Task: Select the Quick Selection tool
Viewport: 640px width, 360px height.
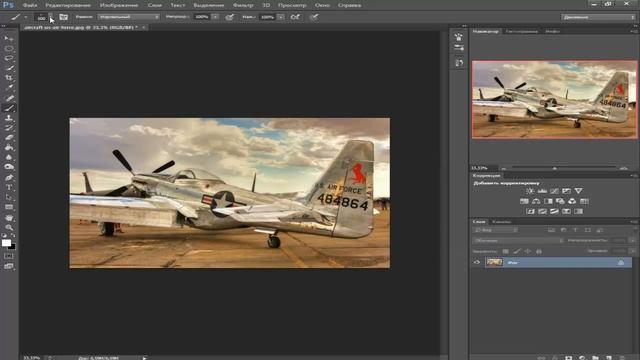Action: coord(9,68)
